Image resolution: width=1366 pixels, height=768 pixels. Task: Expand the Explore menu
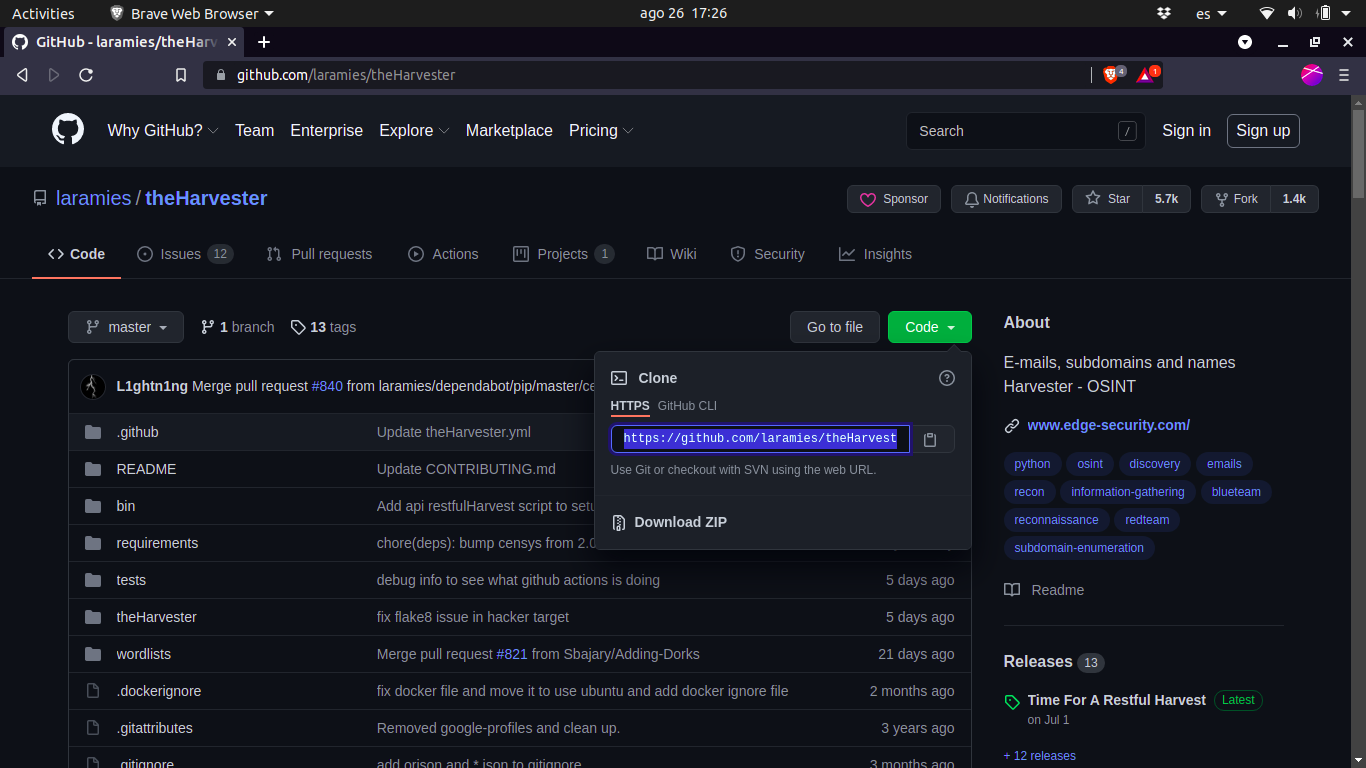[414, 131]
